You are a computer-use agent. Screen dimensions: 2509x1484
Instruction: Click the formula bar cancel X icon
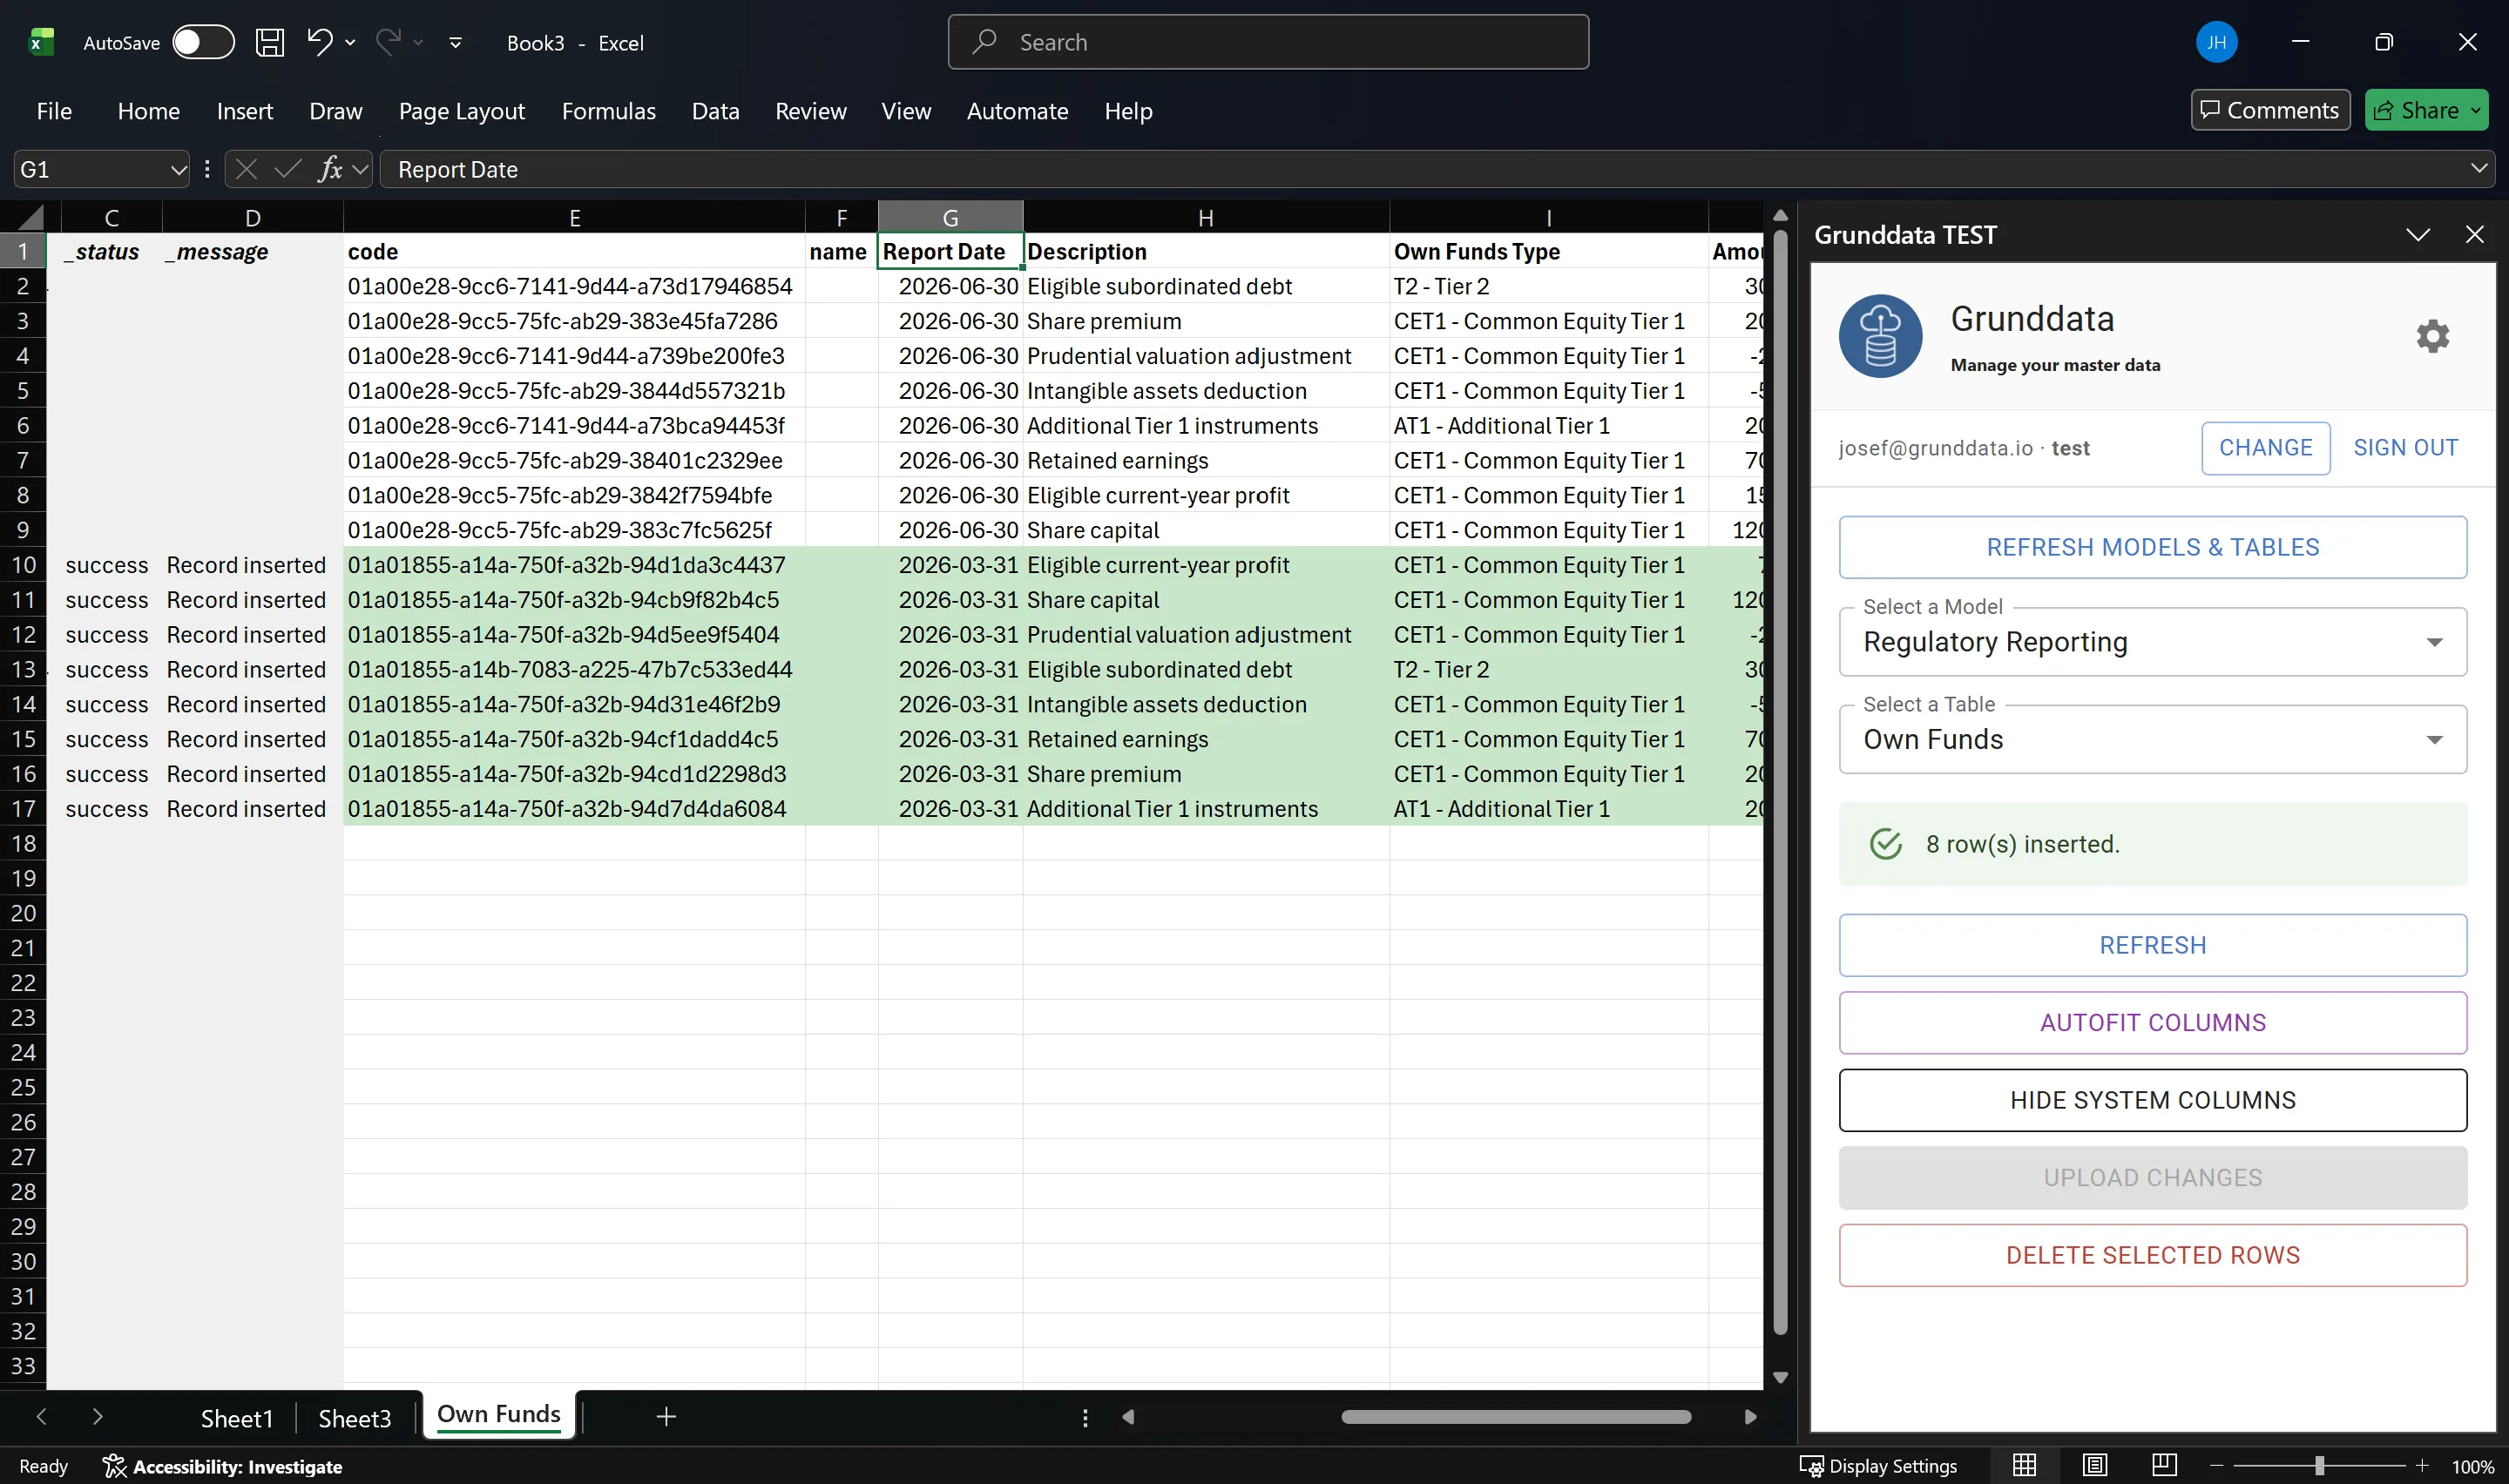tap(246, 169)
